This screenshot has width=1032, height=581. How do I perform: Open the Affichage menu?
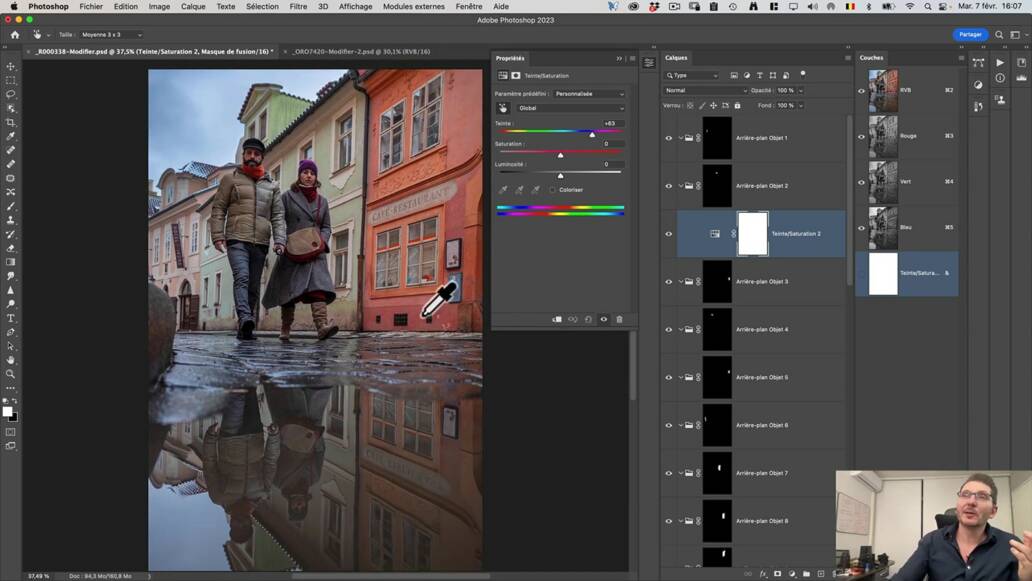tap(355, 6)
